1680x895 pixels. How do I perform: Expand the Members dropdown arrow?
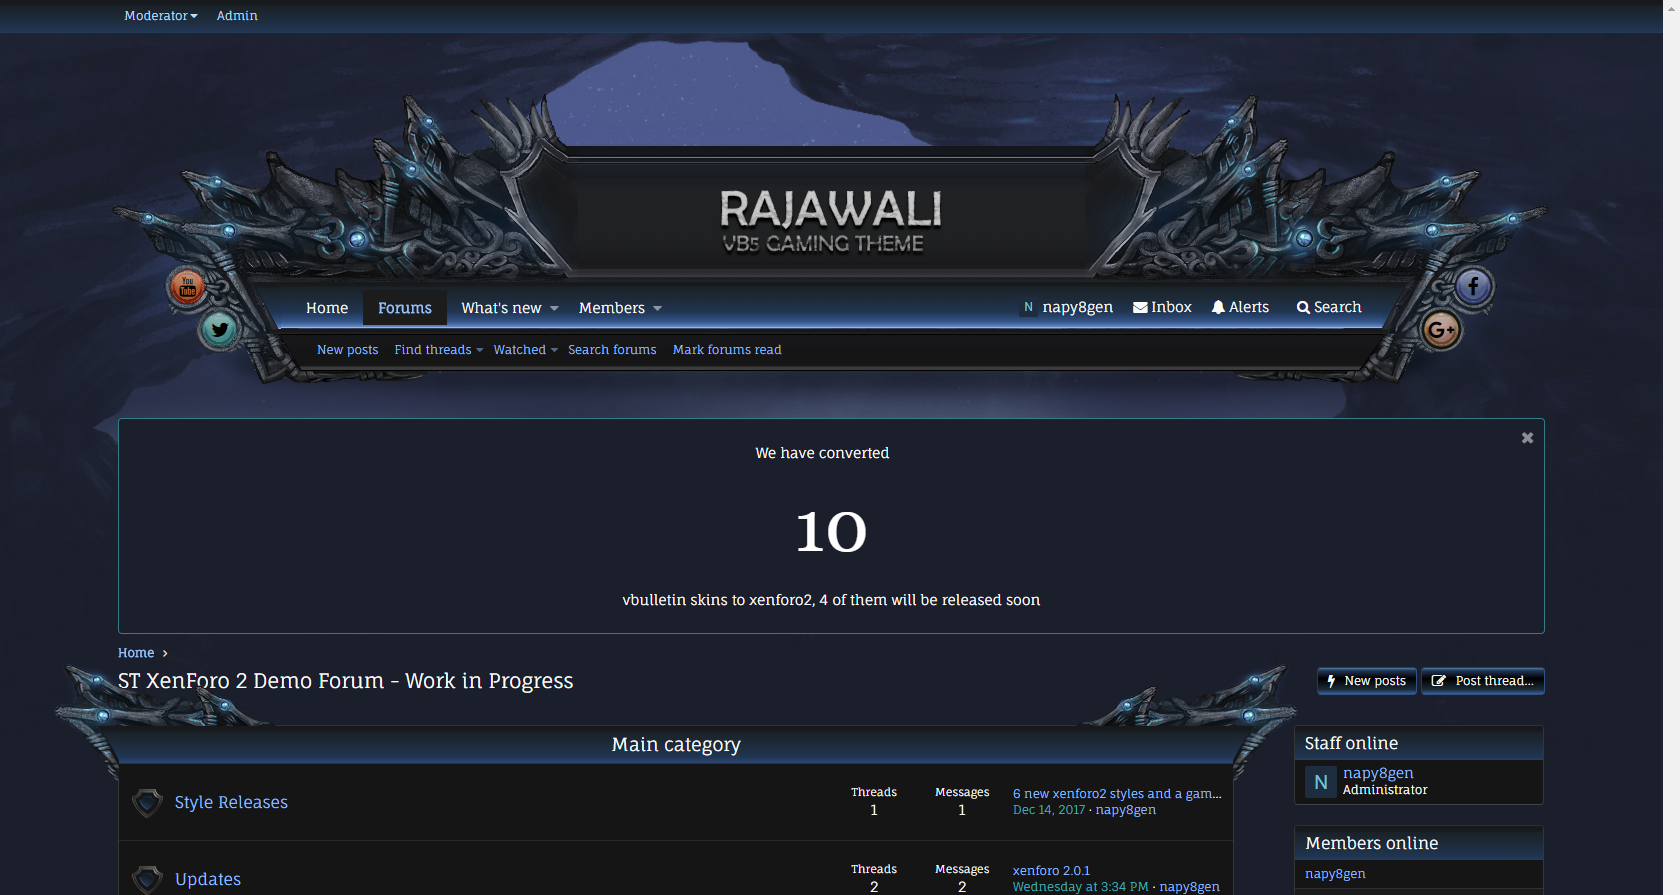(657, 308)
